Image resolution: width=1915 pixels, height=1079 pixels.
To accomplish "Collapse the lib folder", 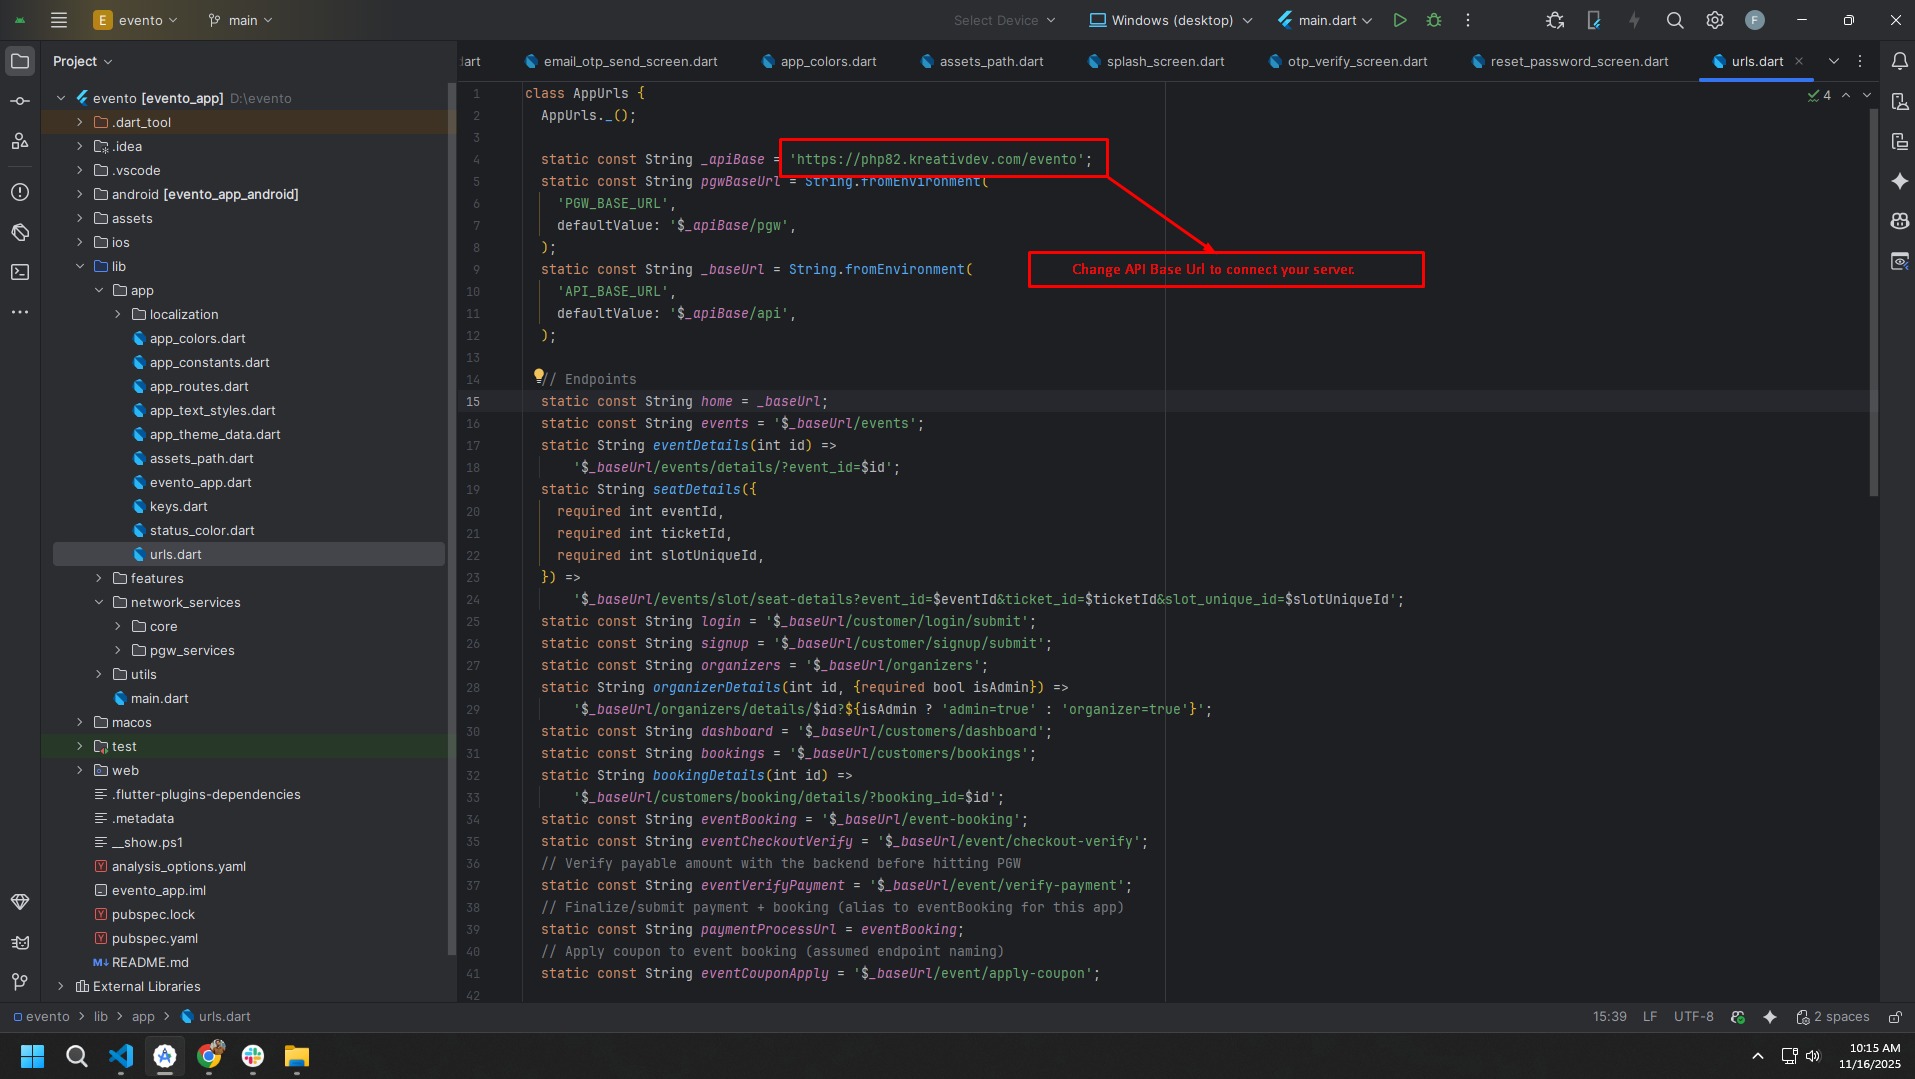I will click(81, 266).
